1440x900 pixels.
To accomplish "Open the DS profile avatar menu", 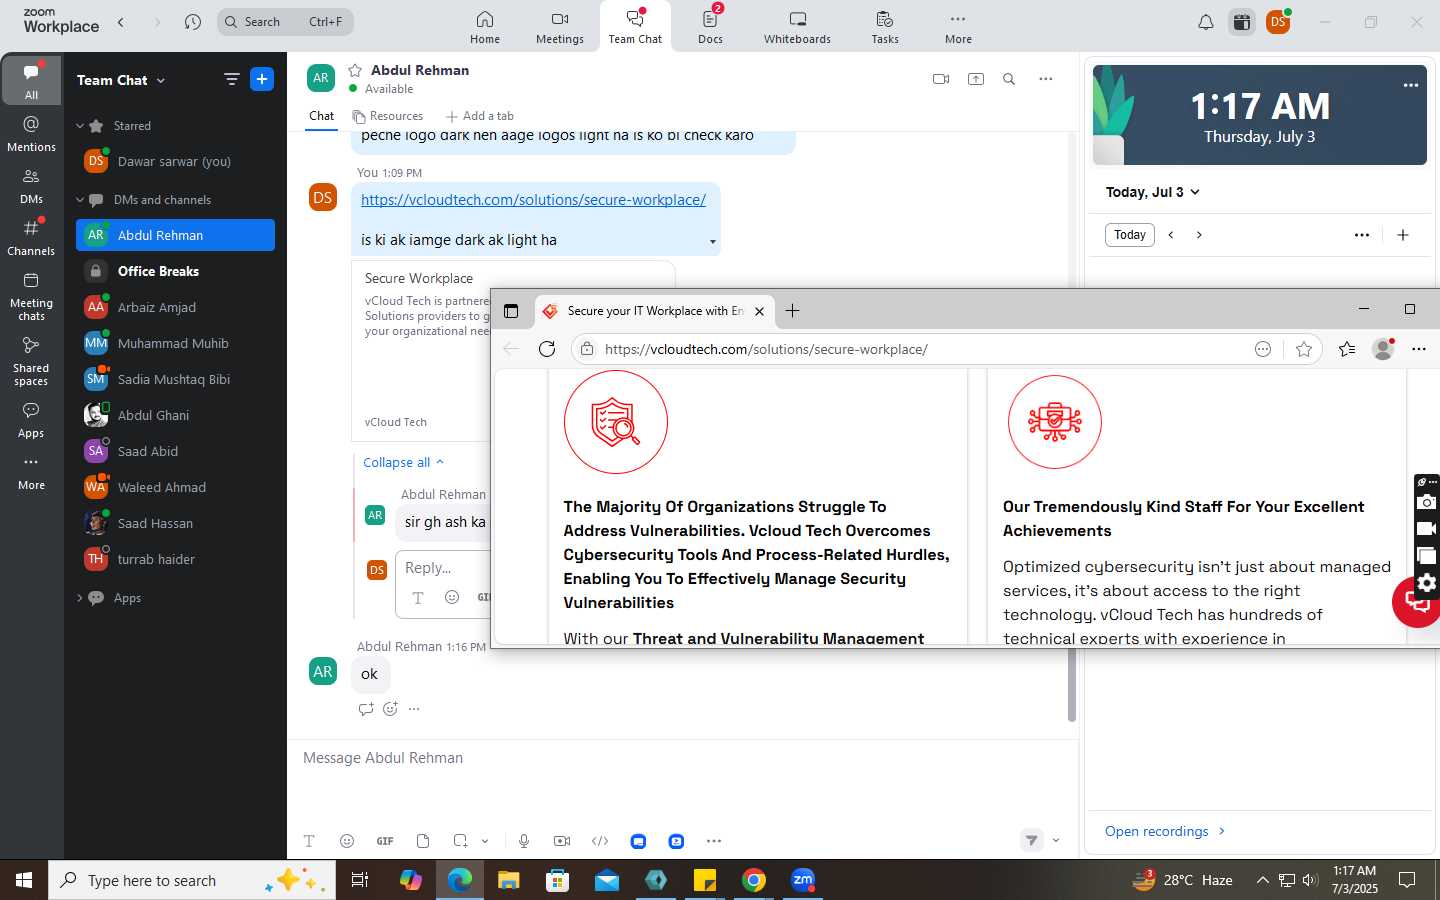I will point(1278,22).
